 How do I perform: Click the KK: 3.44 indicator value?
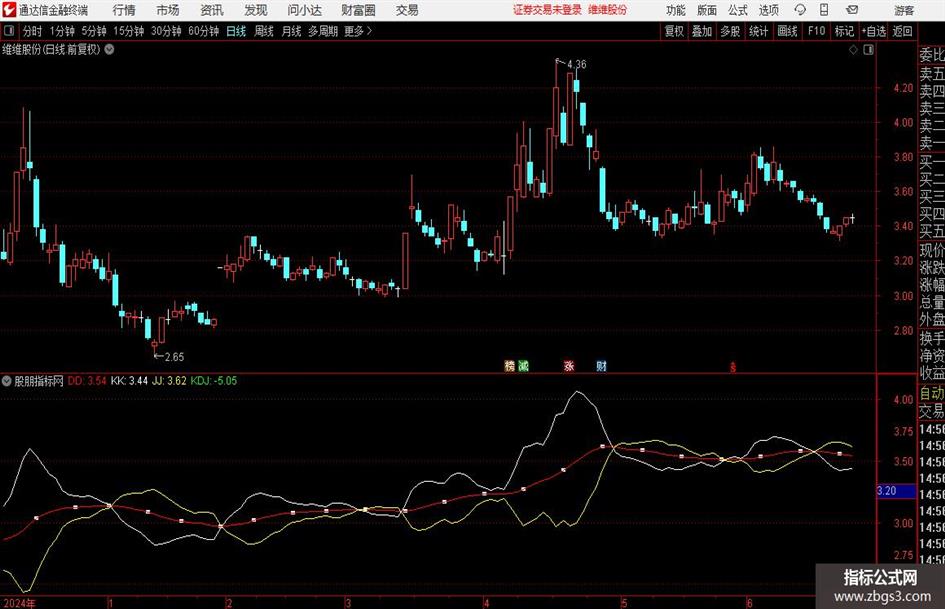pyautogui.click(x=129, y=381)
